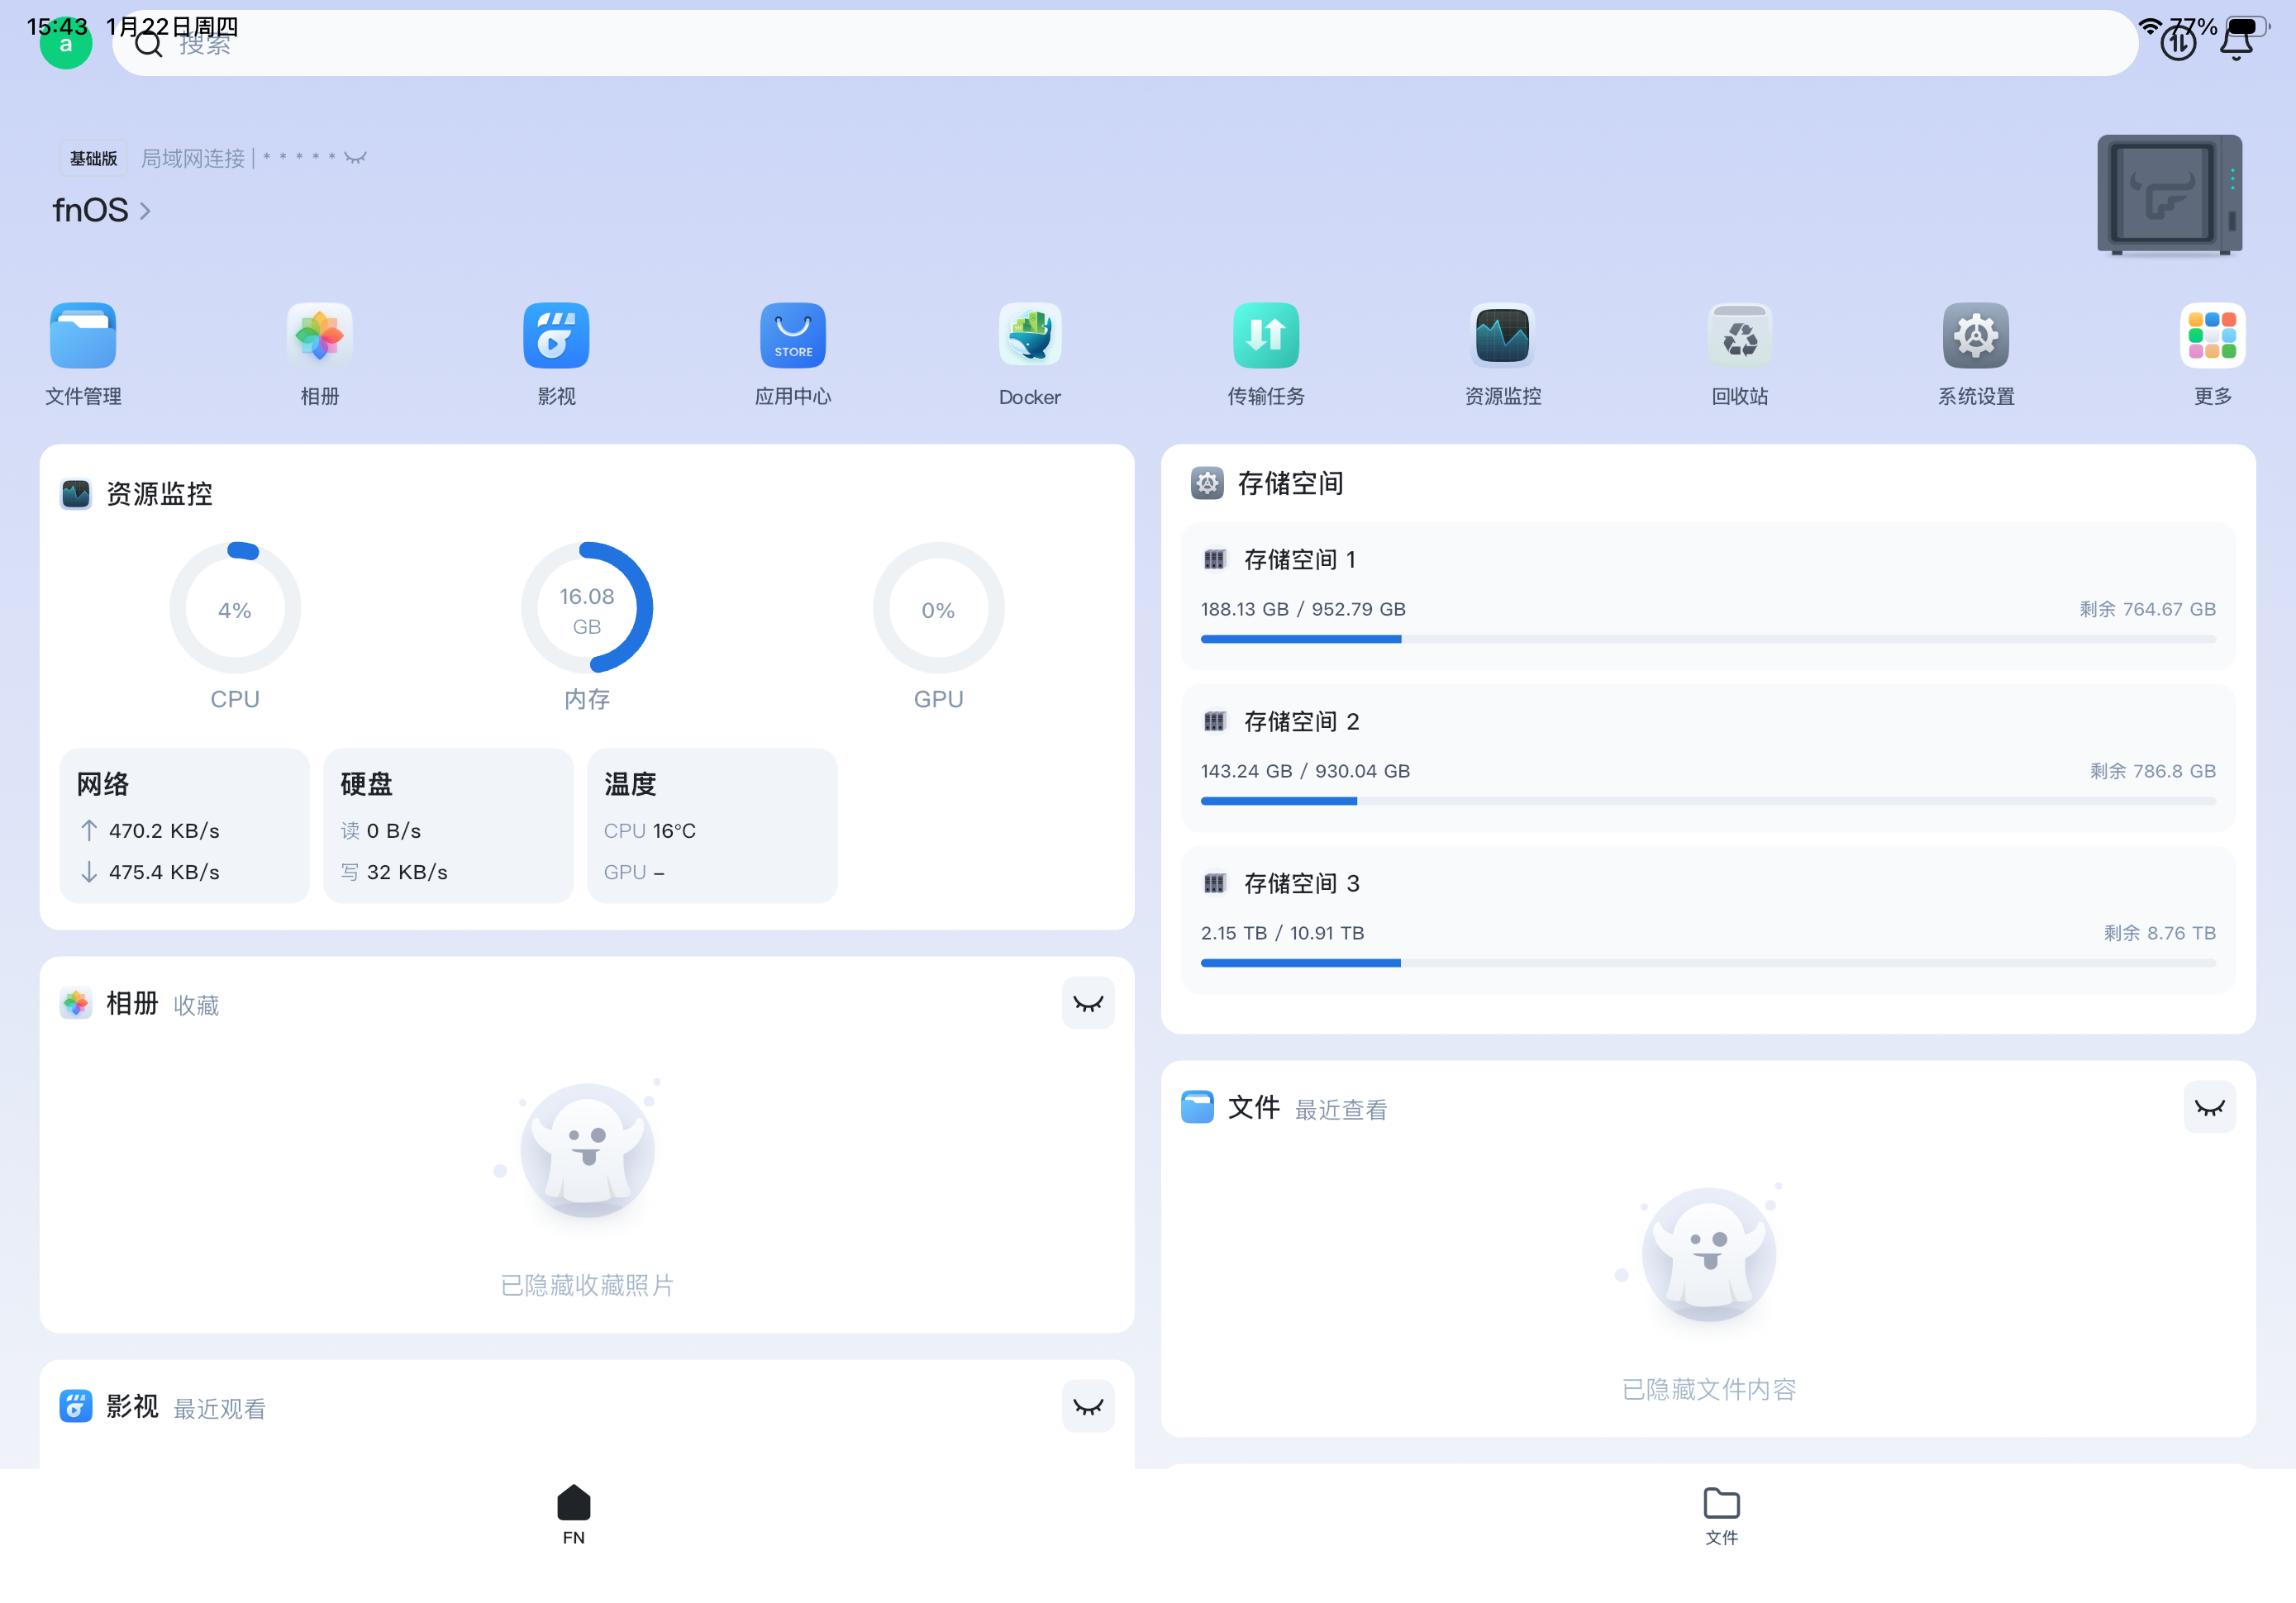Viewport: 2296px width, 1603px height.
Task: Toggle visibility of 文件 最近查看 card
Action: click(x=2208, y=1107)
